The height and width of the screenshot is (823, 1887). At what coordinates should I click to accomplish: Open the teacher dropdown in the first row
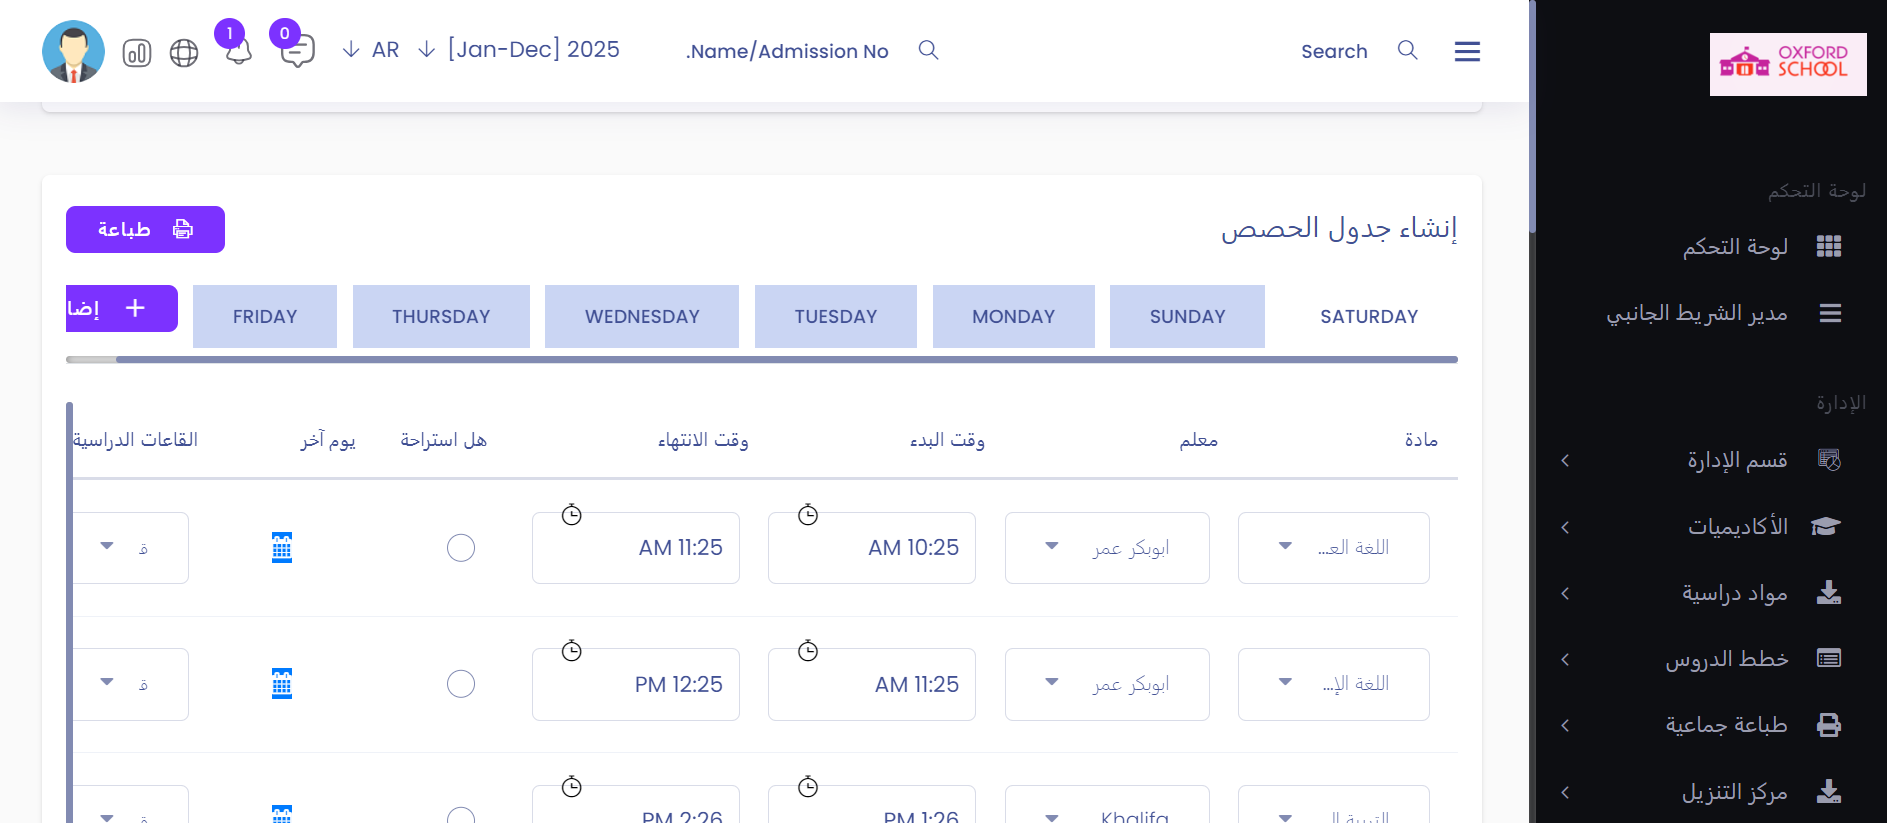1107,548
